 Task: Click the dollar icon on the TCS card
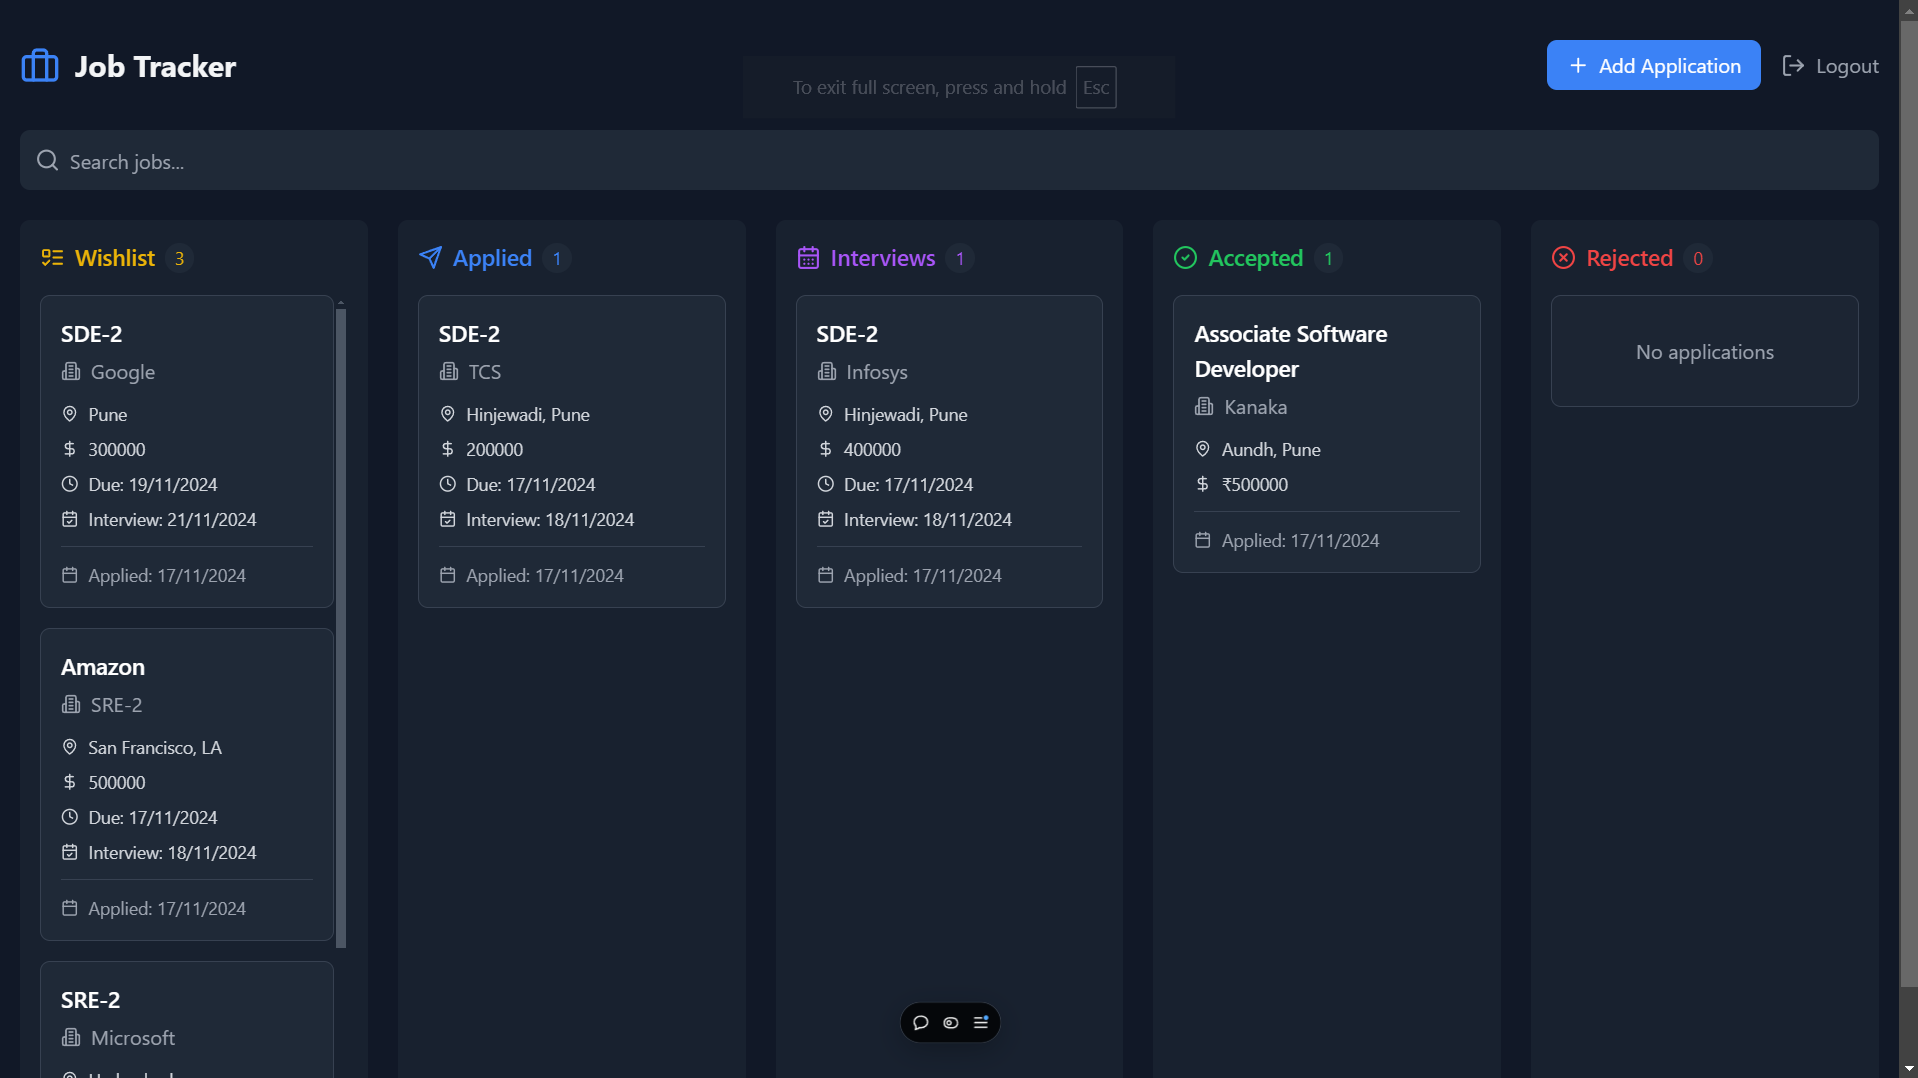447,449
